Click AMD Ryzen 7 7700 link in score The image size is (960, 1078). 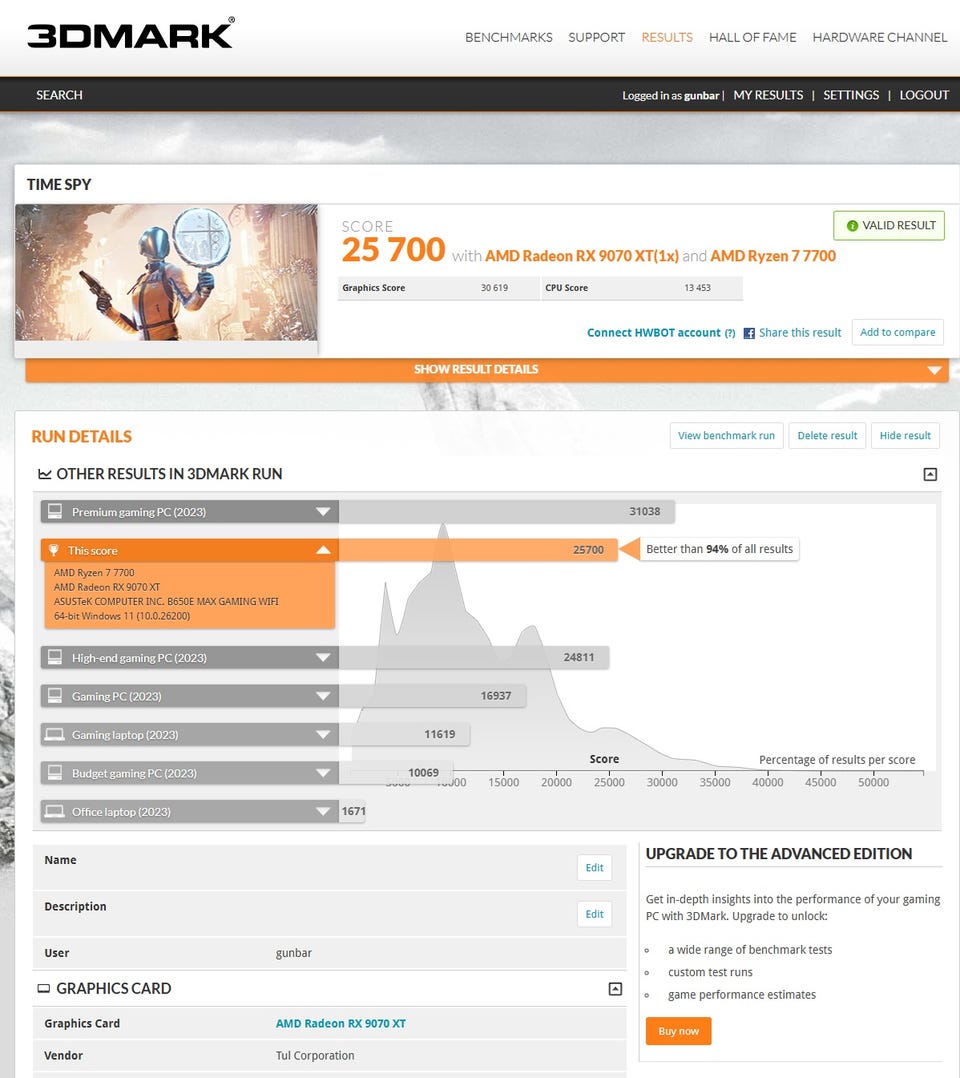[773, 256]
